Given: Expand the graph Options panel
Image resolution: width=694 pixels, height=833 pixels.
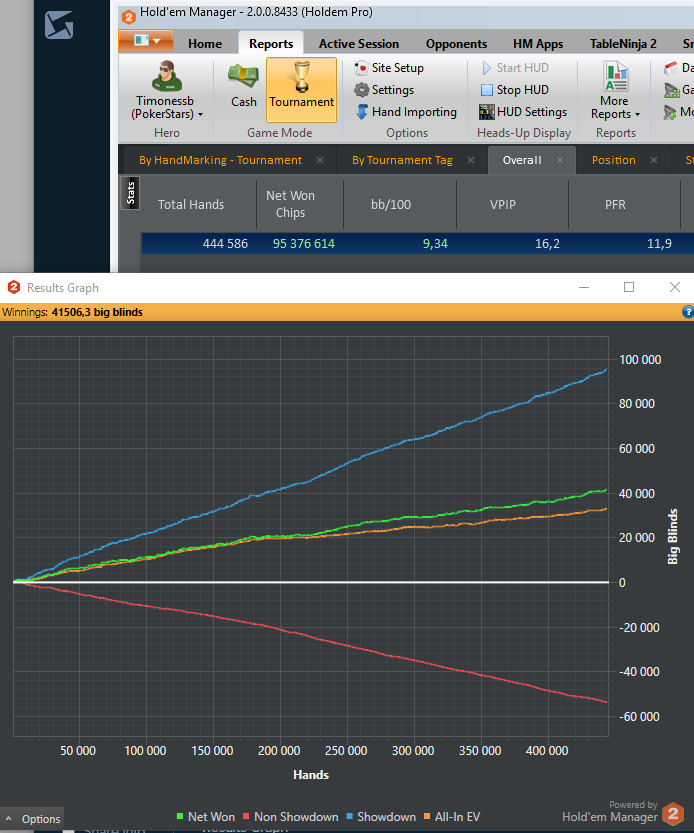Looking at the screenshot, I should 33,819.
